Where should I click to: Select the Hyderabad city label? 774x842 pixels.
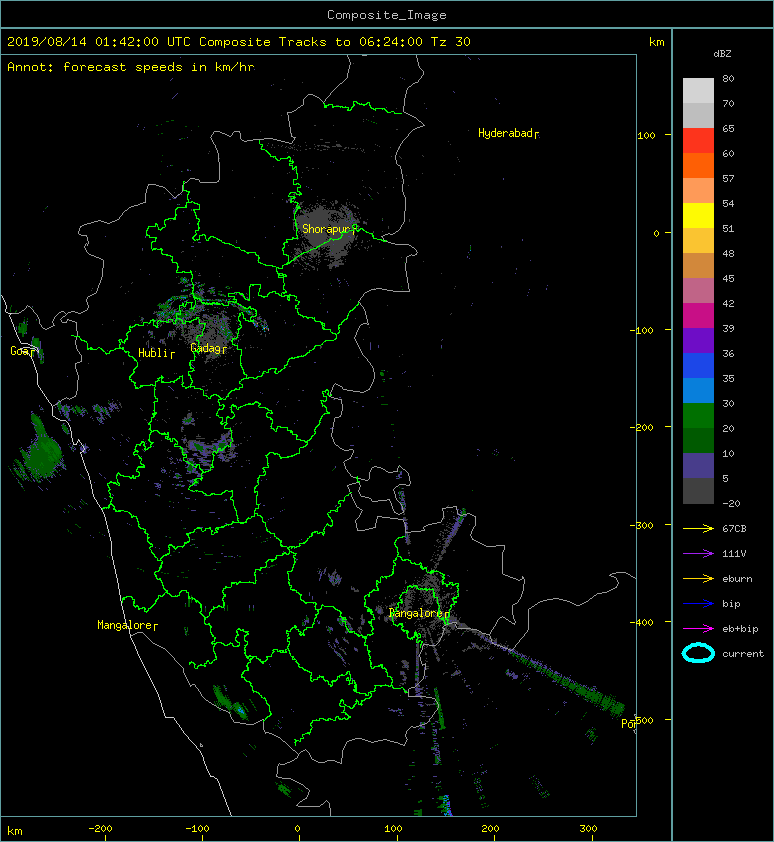point(508,133)
